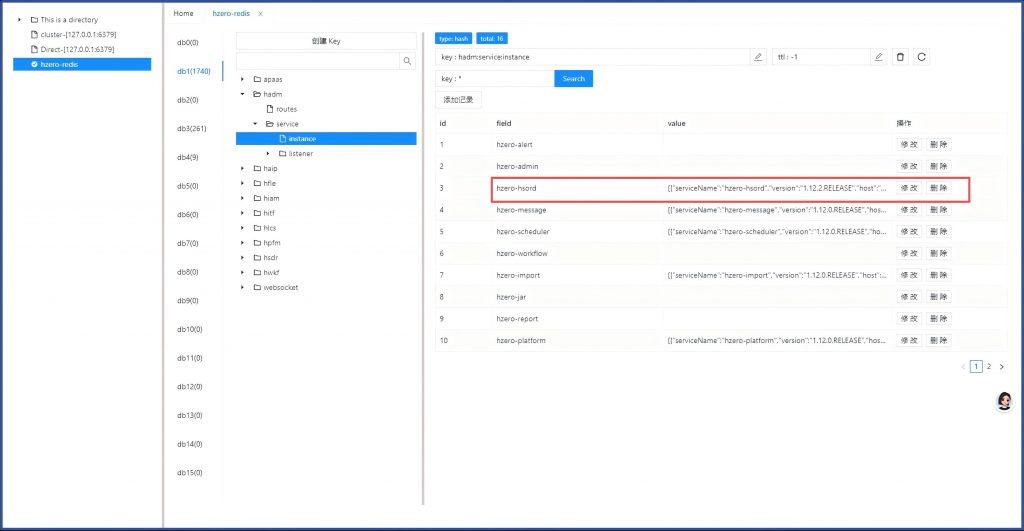1024x531 pixels.
Task: Click the 创建 Key button
Action: [325, 41]
